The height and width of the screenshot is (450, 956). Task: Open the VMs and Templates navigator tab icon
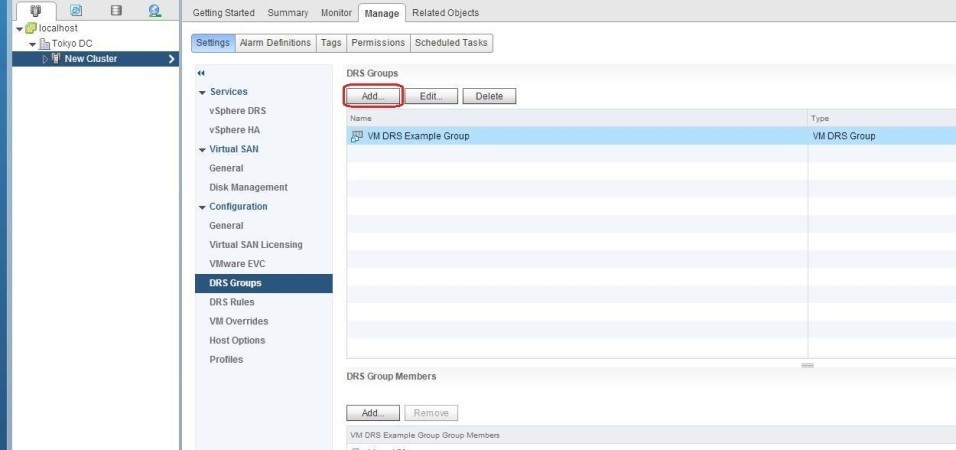point(76,10)
